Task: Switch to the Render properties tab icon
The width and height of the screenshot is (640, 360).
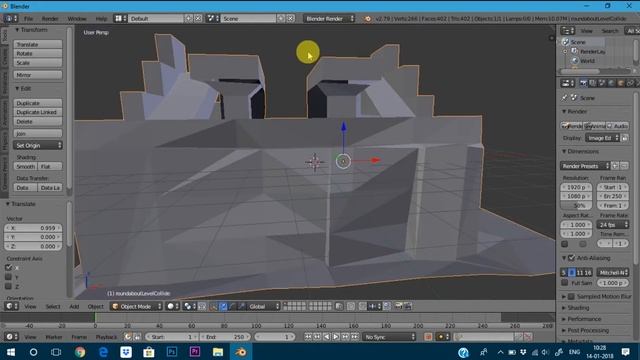Action: pos(583,83)
